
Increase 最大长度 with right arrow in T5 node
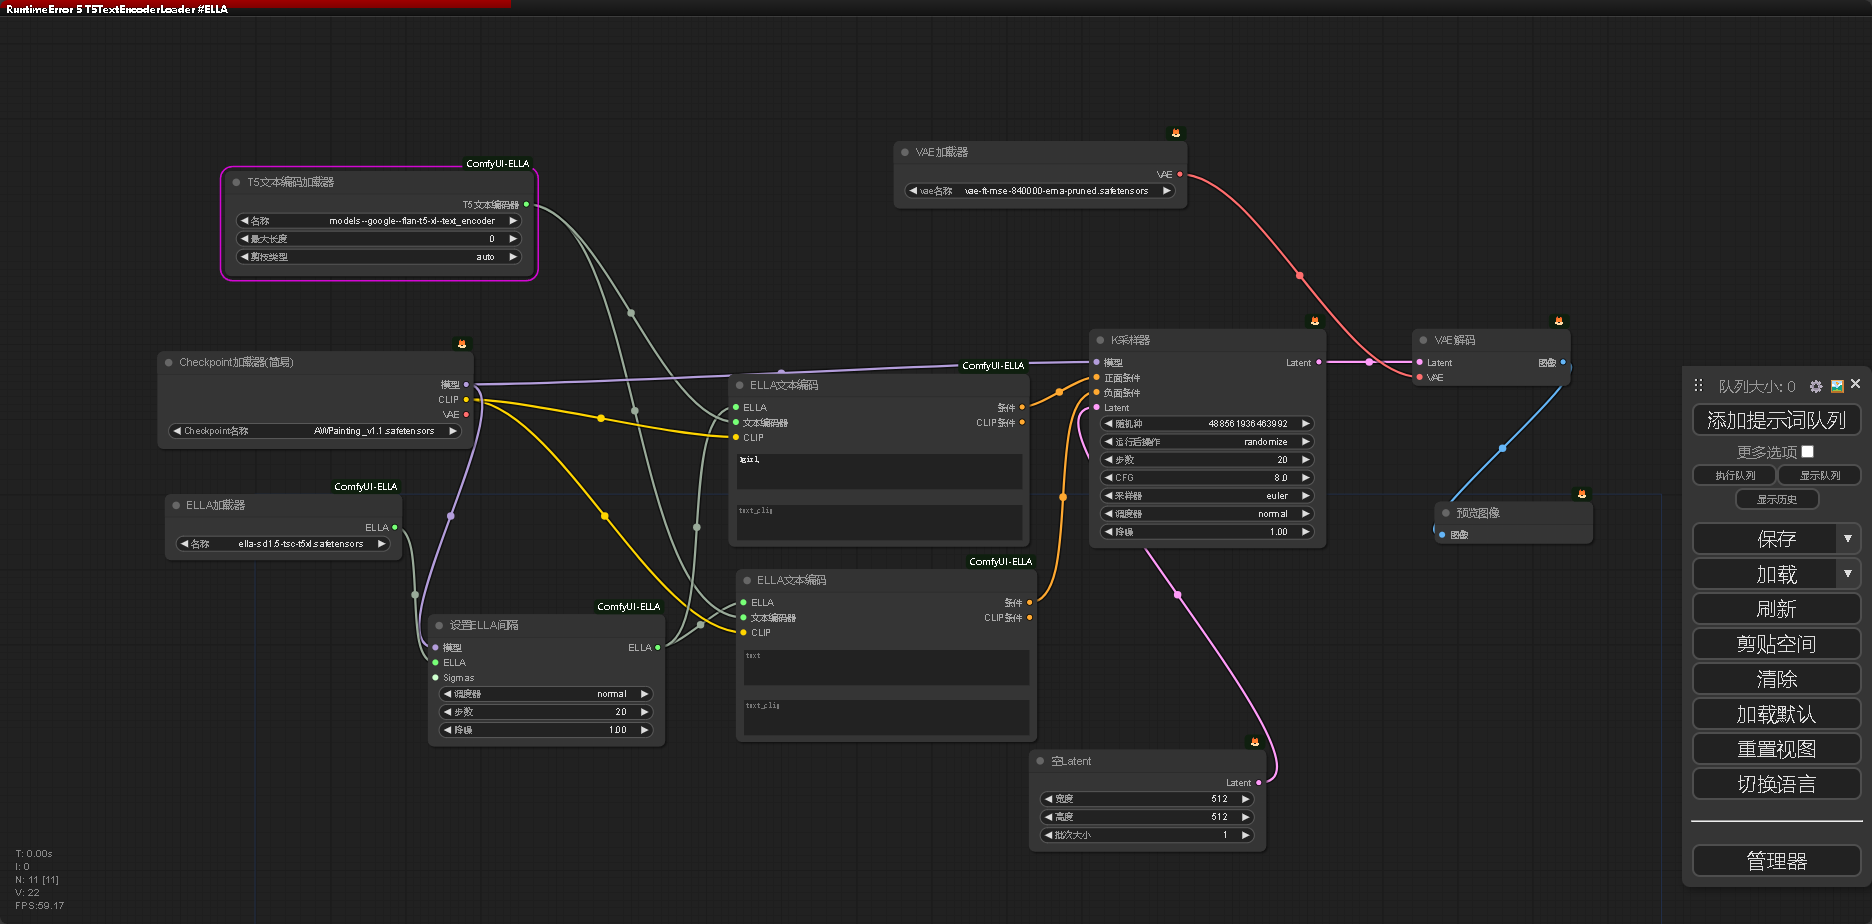pyautogui.click(x=513, y=239)
